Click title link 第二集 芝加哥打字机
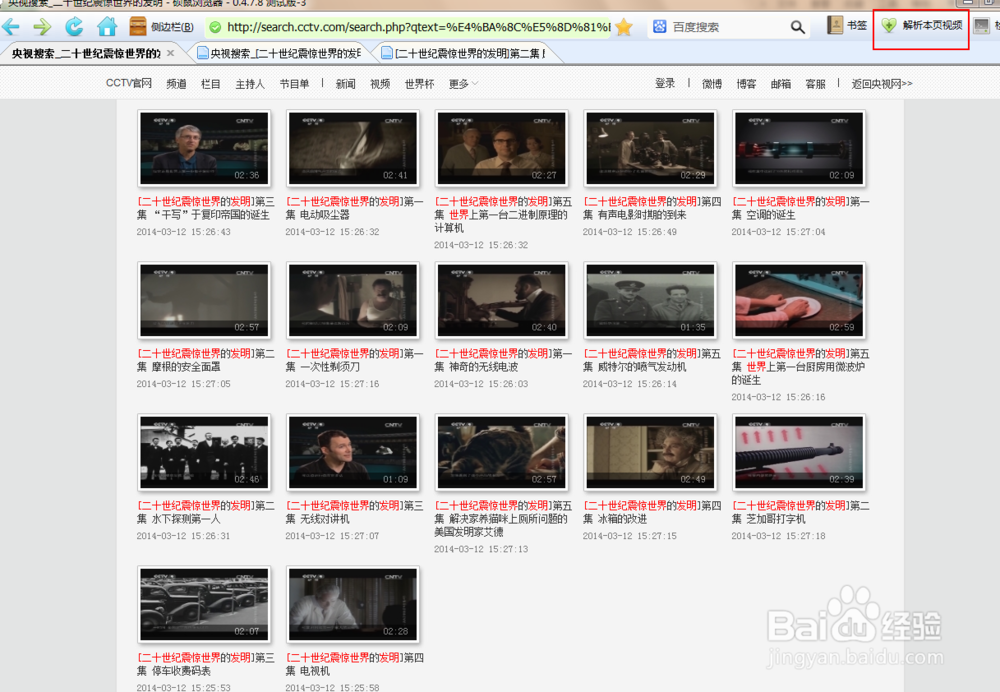Viewport: 1000px width, 692px height. [800, 512]
